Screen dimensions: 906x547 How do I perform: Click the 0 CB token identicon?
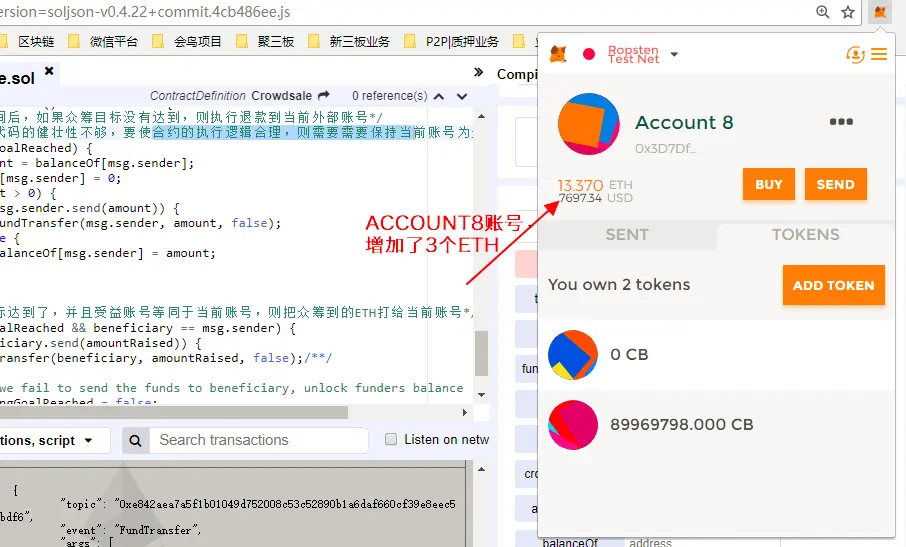click(x=573, y=355)
